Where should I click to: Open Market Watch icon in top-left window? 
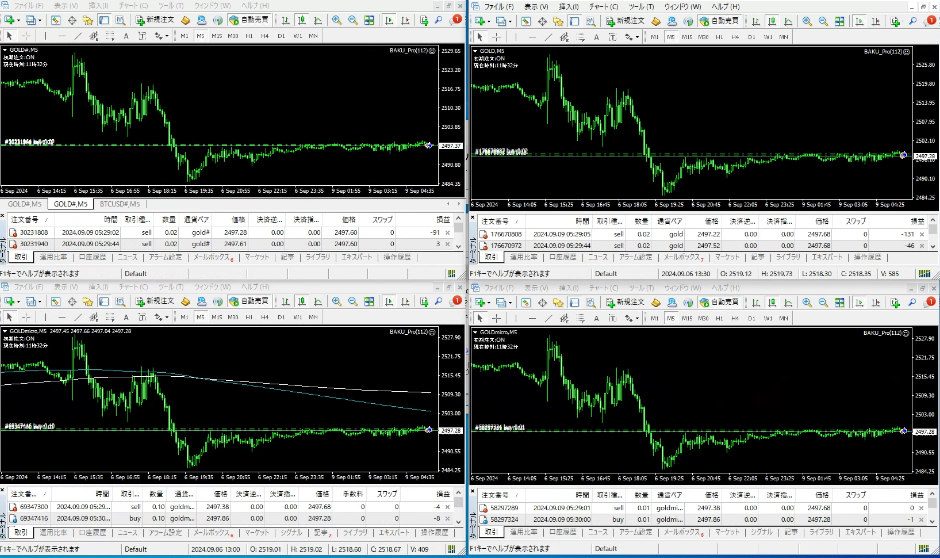[55, 20]
